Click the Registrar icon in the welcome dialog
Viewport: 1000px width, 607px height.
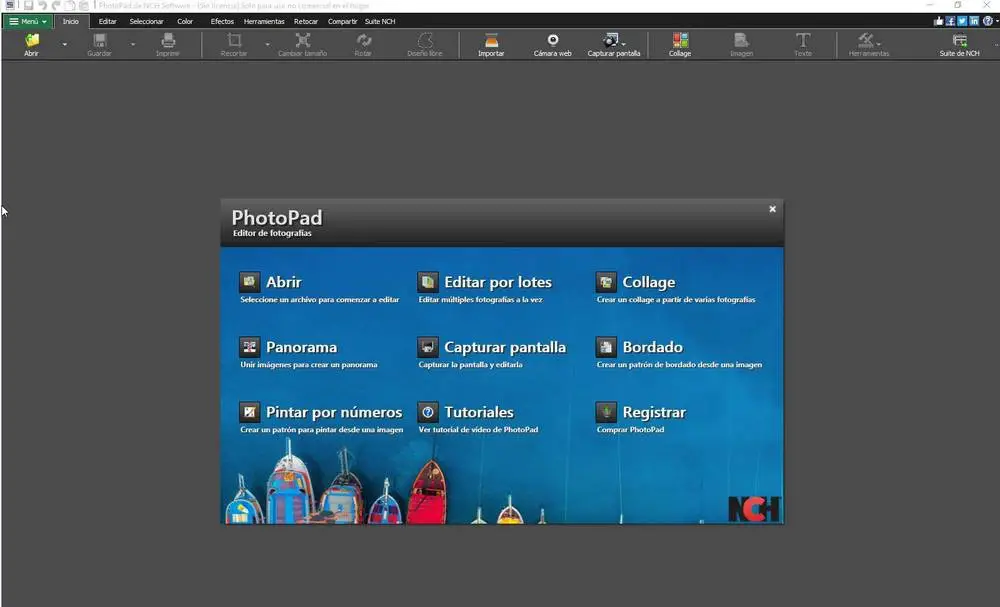pos(606,412)
